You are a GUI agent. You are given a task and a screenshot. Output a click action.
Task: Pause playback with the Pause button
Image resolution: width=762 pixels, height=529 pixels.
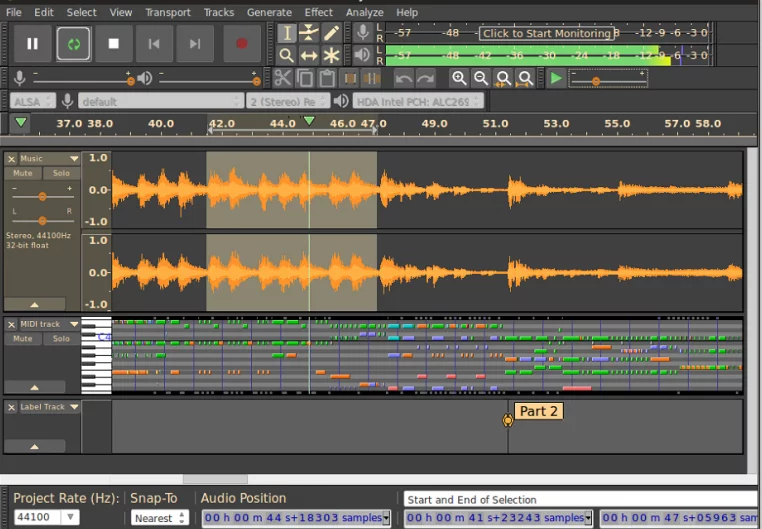(33, 44)
